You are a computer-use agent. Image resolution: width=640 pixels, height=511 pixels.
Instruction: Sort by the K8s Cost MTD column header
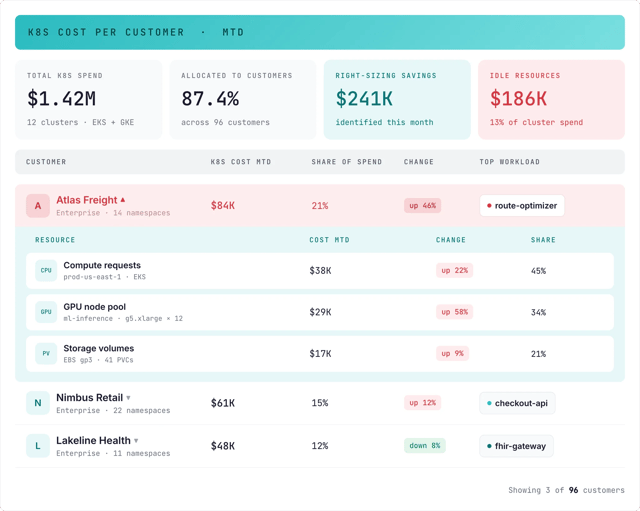[x=241, y=162]
